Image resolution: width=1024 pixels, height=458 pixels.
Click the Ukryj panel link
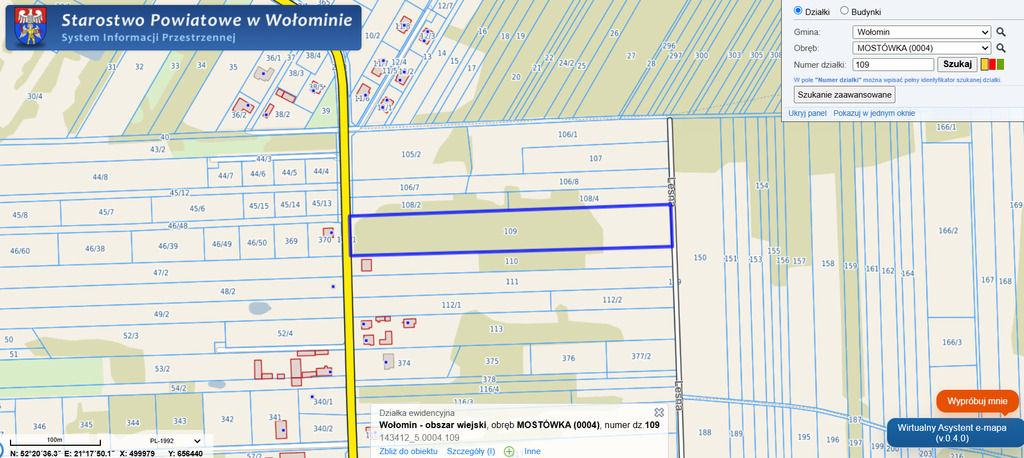point(807,113)
